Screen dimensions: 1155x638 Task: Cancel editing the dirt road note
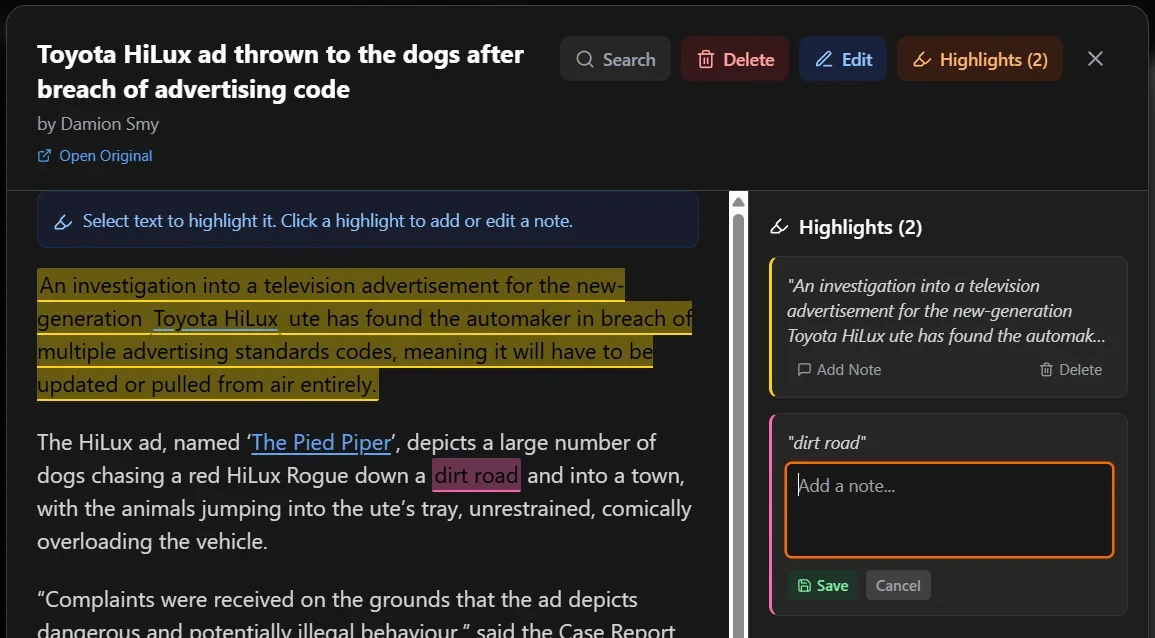(897, 585)
